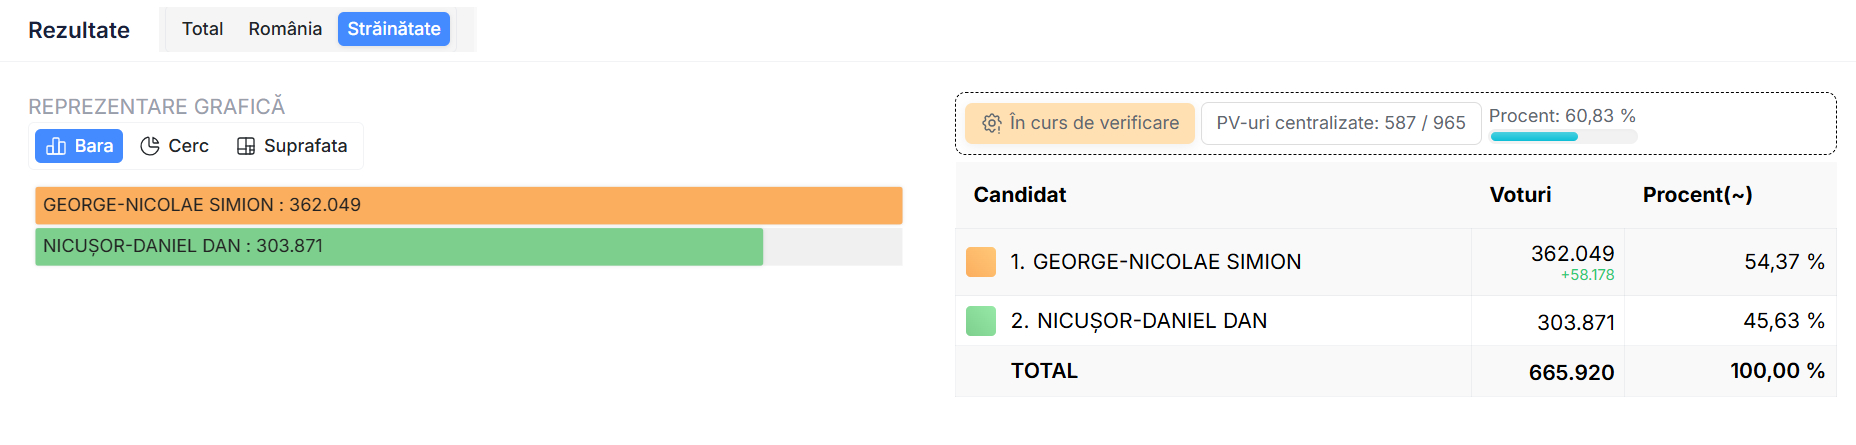The height and width of the screenshot is (445, 1856).
Task: Click the pie chart Cerc icon
Action: 150,146
